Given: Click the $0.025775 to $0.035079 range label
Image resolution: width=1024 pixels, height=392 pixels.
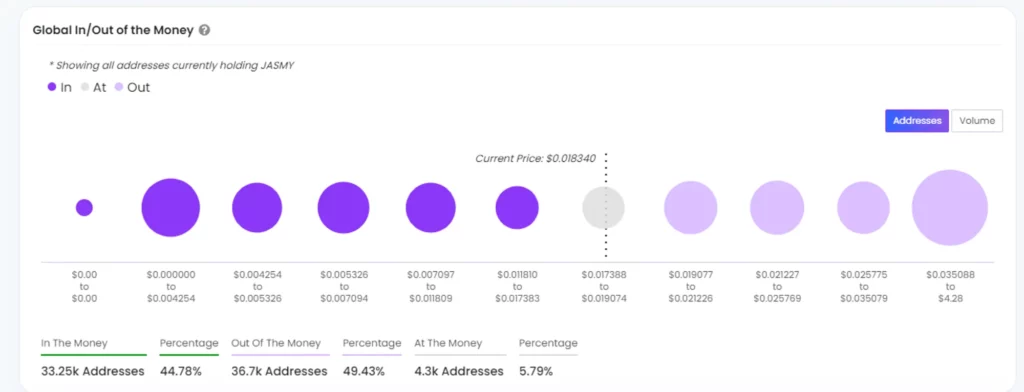Looking at the screenshot, I should coord(863,287).
